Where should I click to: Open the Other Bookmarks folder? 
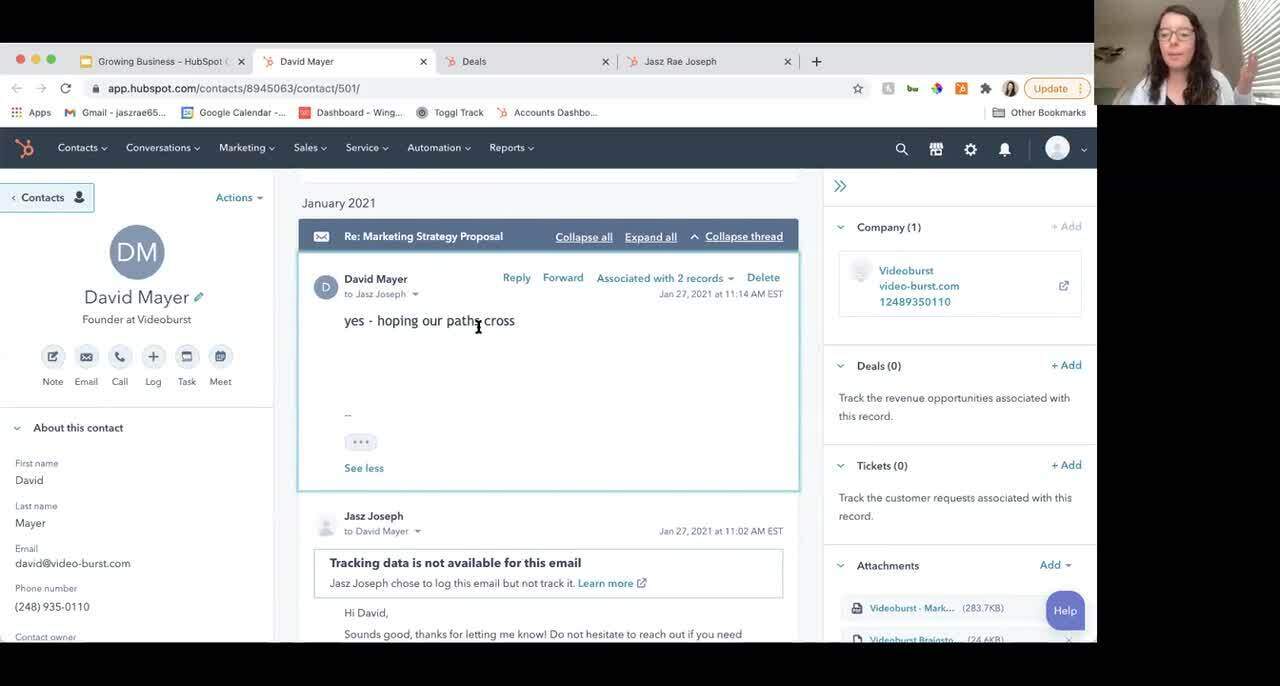click(x=1039, y=113)
